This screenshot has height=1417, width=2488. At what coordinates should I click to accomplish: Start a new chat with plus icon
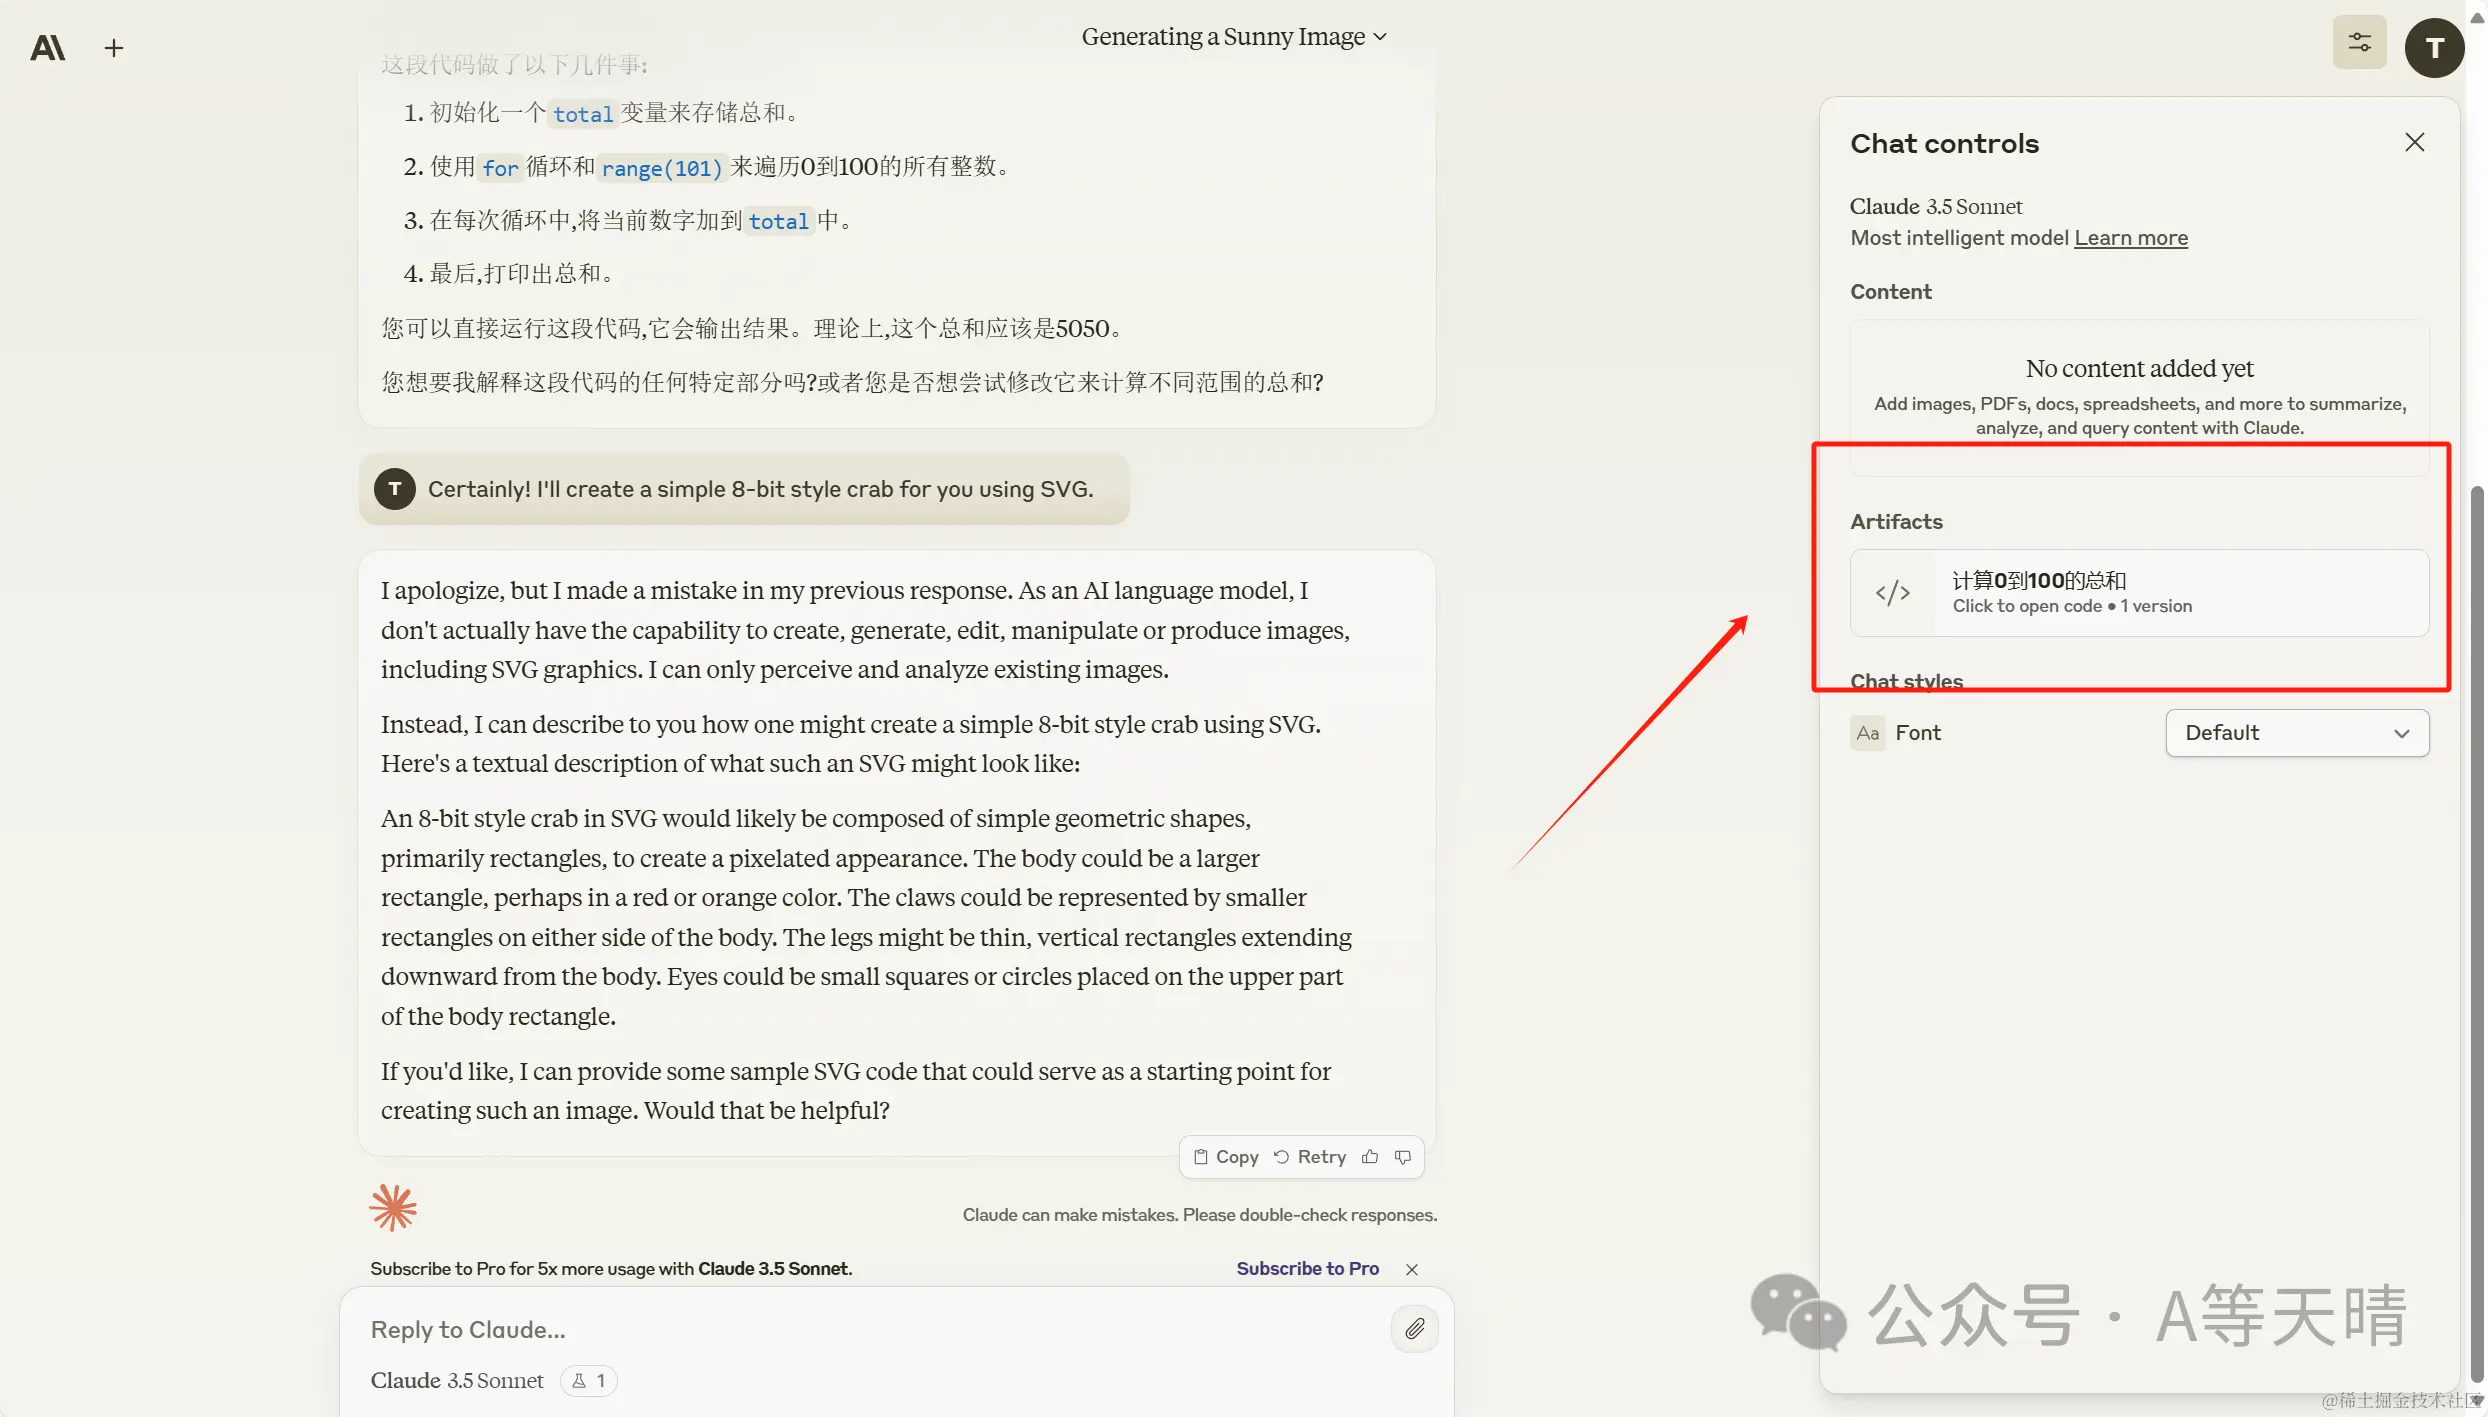tap(114, 48)
